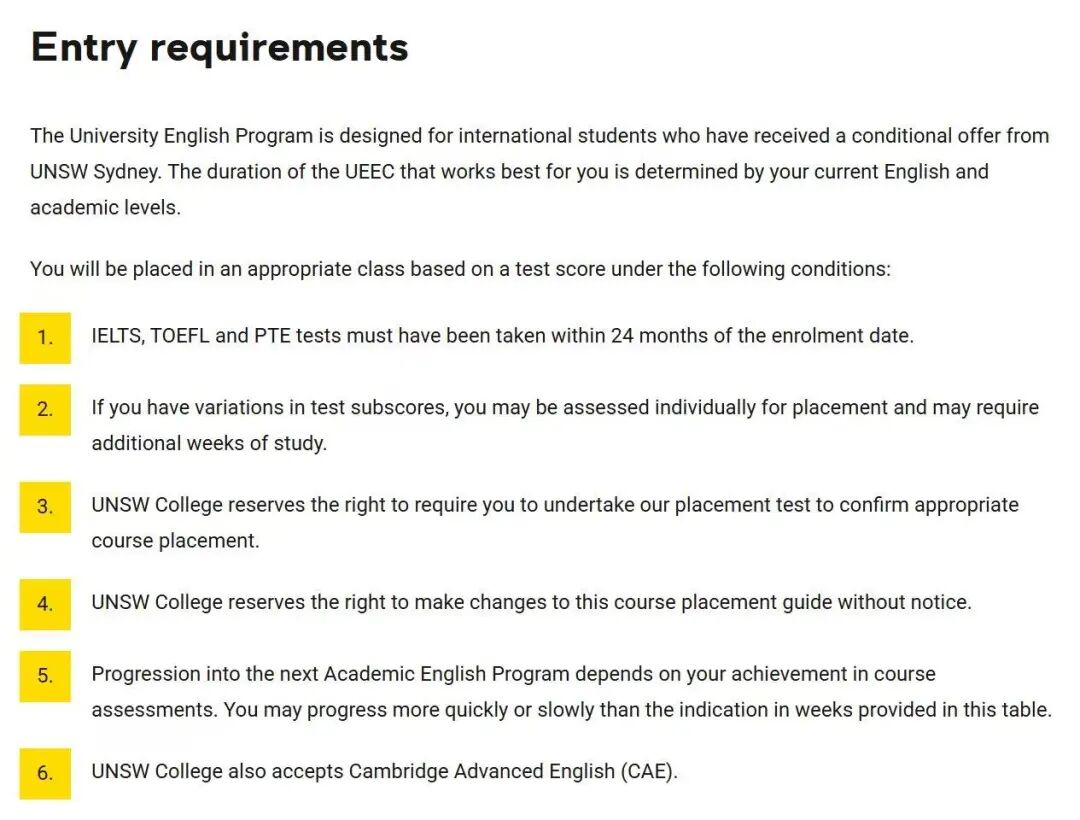Click the words "additional weeks of study"
1080x820 pixels.
pyautogui.click(x=209, y=443)
